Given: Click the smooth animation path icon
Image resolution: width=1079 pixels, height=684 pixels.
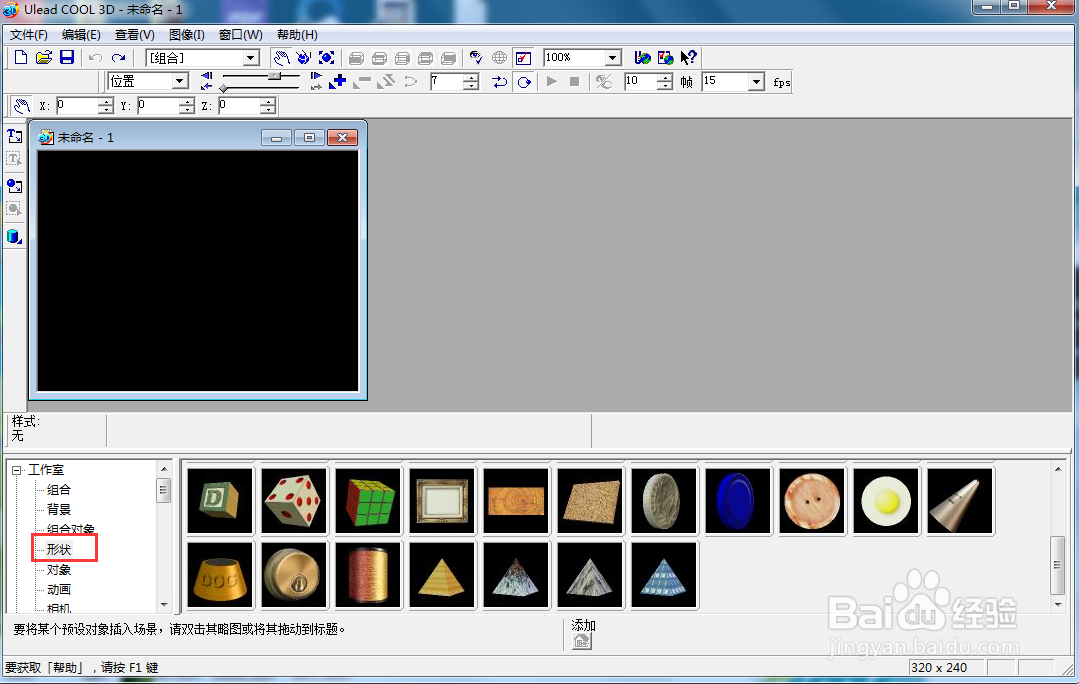Looking at the screenshot, I should [410, 82].
